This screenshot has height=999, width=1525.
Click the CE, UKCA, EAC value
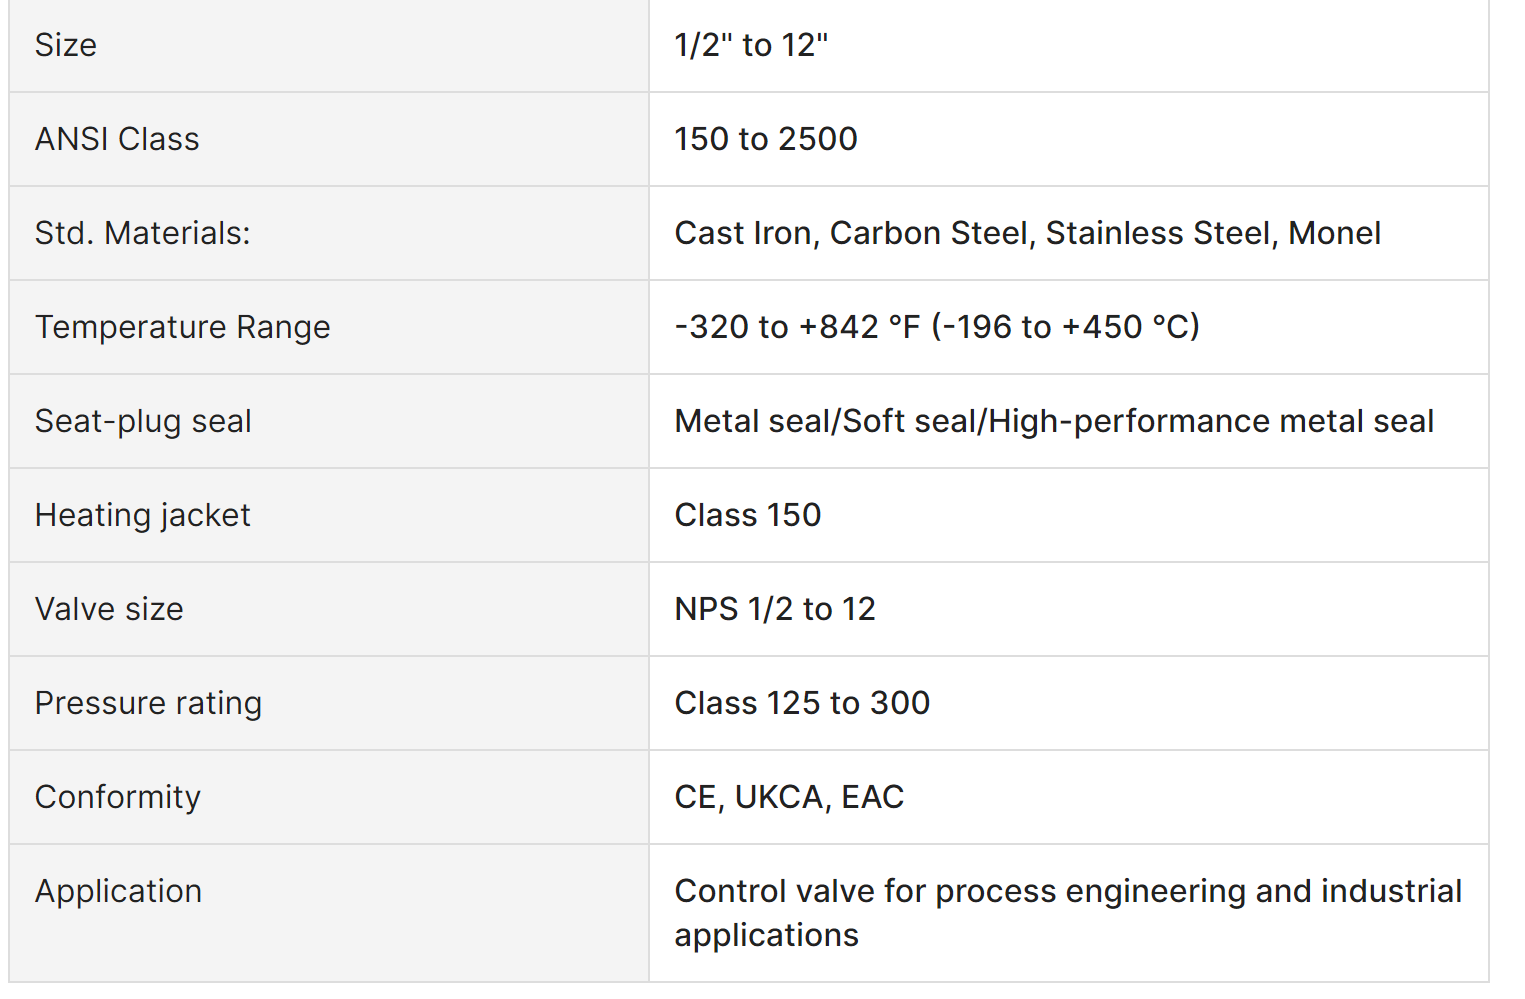[789, 797]
